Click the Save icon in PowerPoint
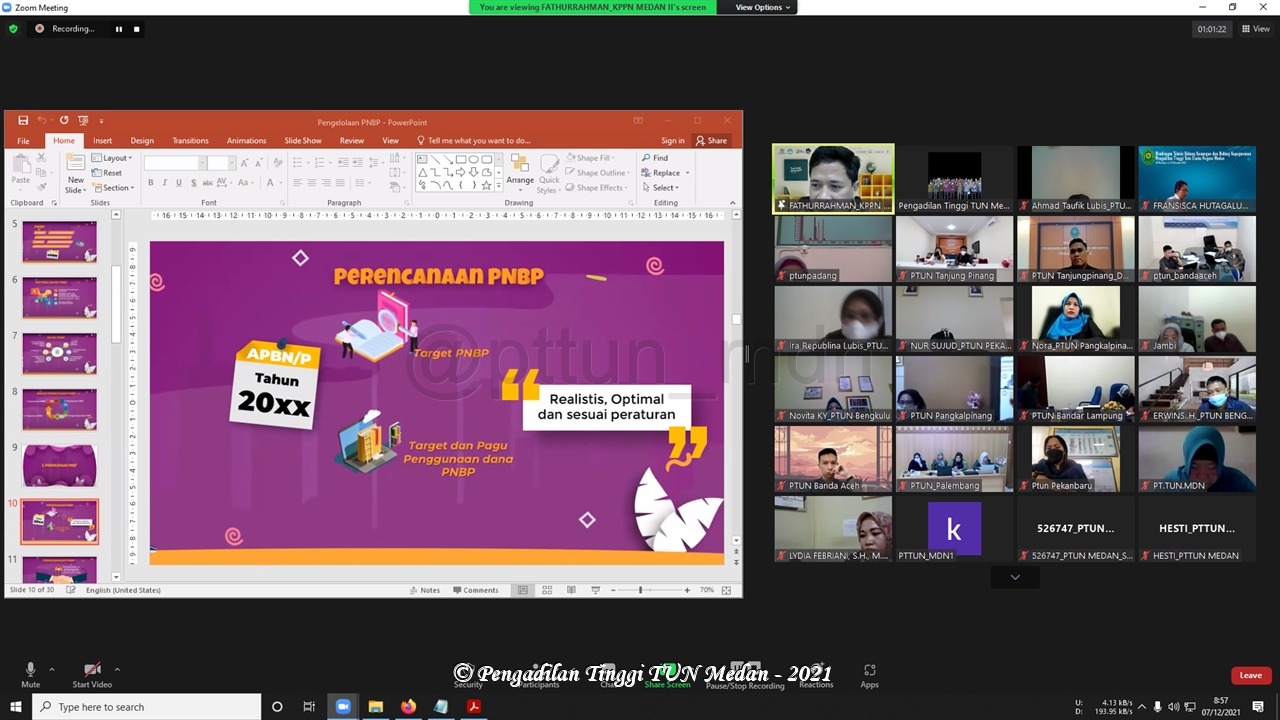Viewport: 1280px width, 720px height. coord(23,120)
